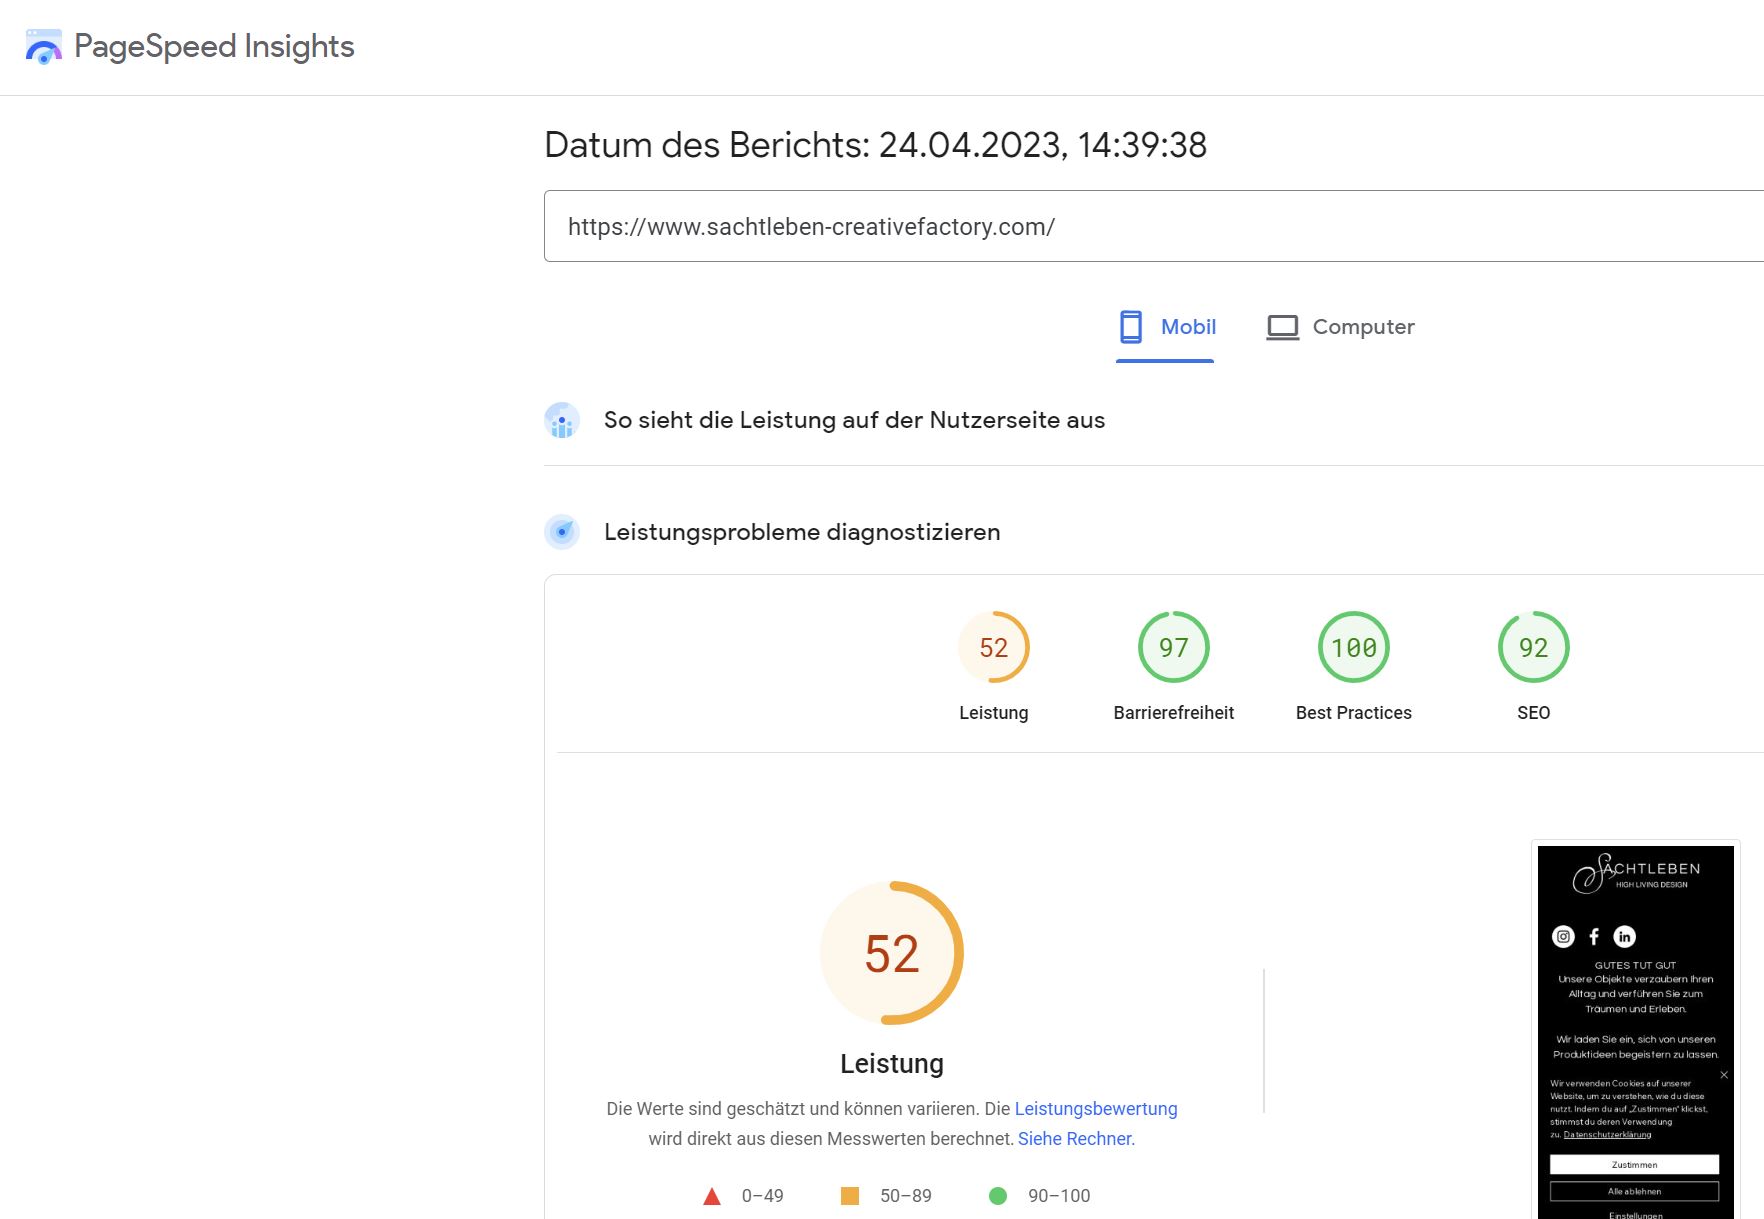Click the Barrierefreiheit label
The width and height of the screenshot is (1764, 1219).
[x=1174, y=712]
